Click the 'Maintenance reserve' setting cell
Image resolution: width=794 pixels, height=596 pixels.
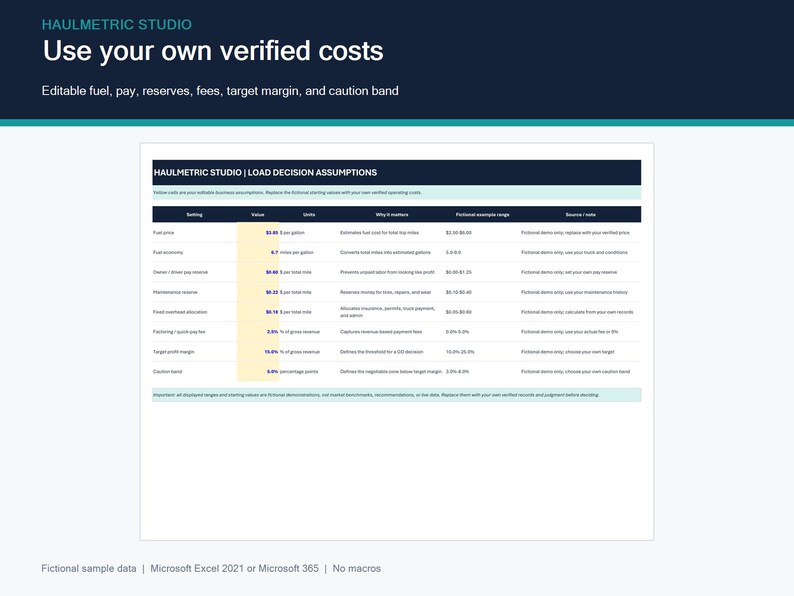point(175,292)
